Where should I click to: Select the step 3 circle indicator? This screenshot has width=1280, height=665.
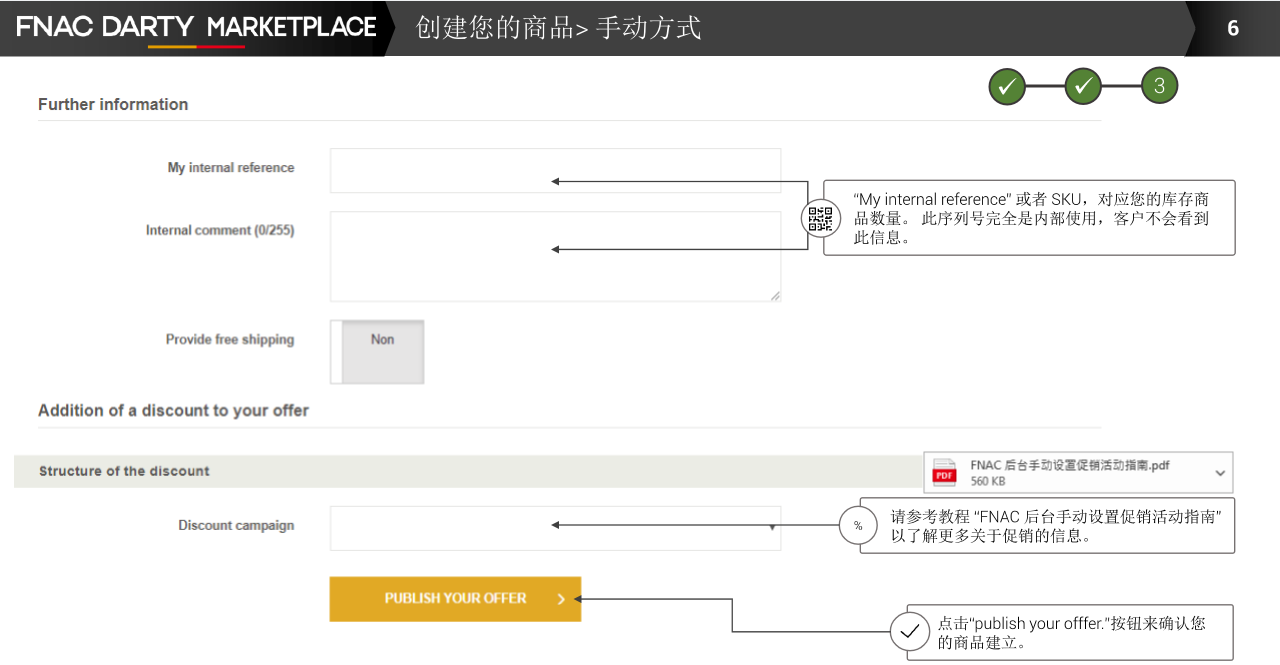[x=1159, y=86]
